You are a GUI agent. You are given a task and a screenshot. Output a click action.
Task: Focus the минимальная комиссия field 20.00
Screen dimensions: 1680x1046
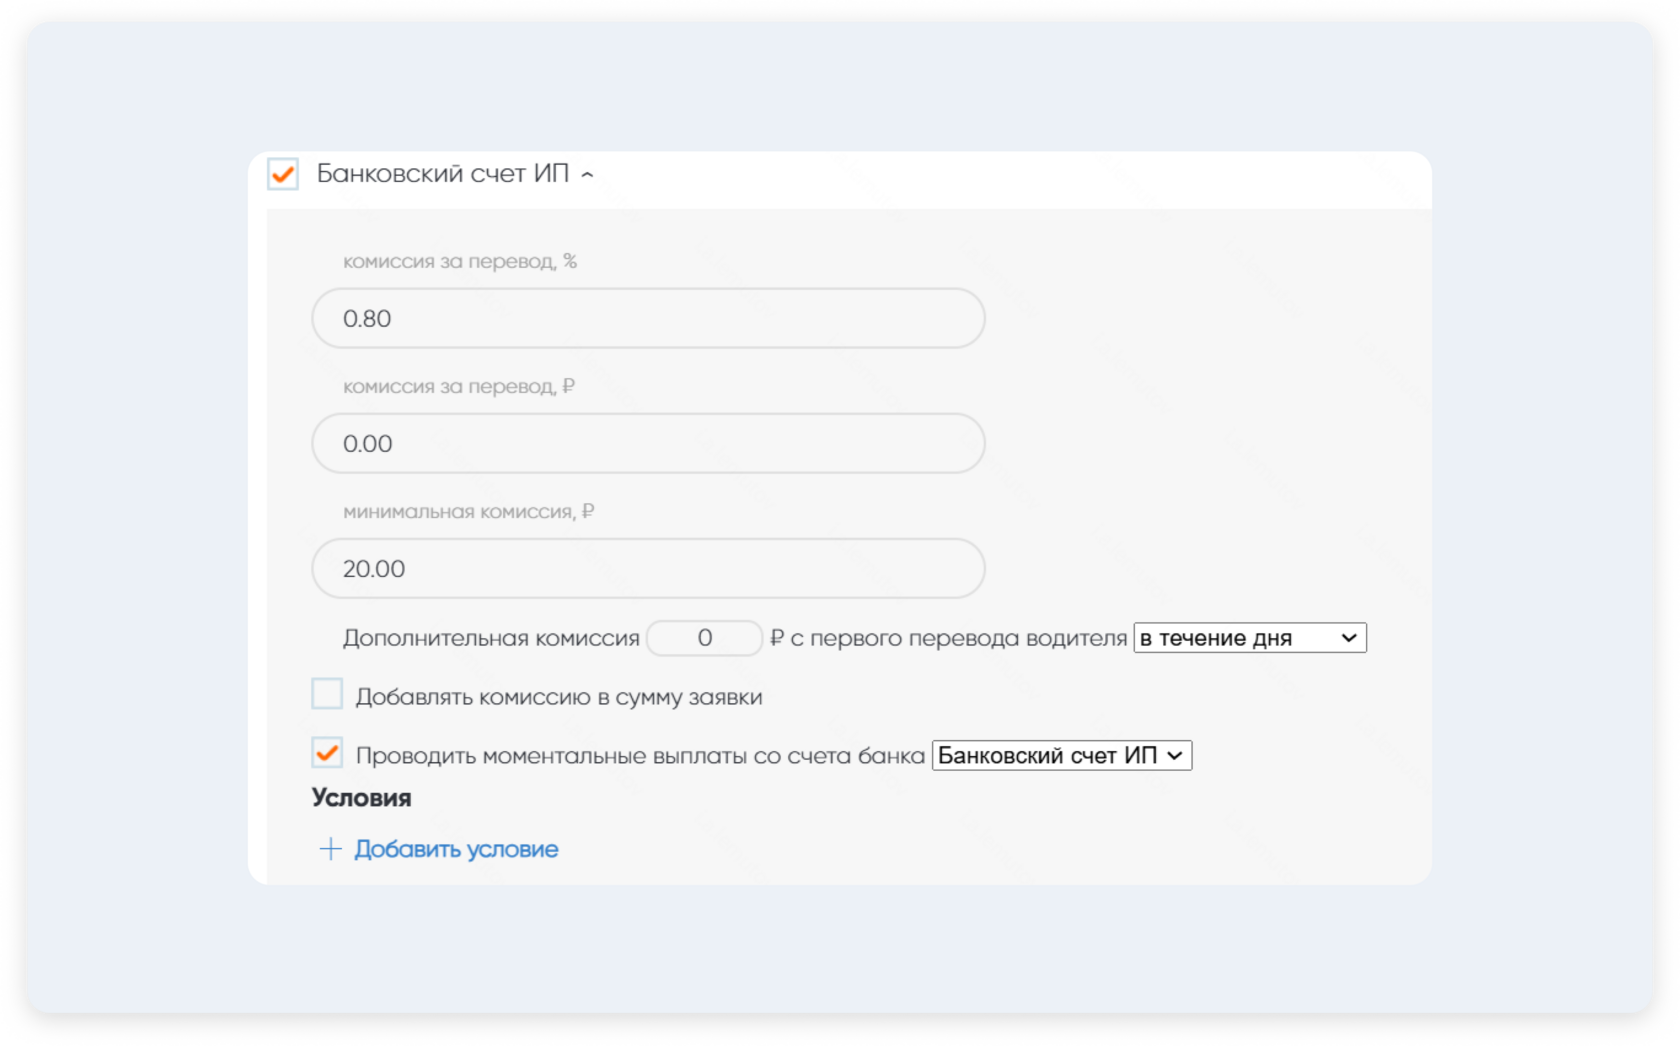(648, 569)
